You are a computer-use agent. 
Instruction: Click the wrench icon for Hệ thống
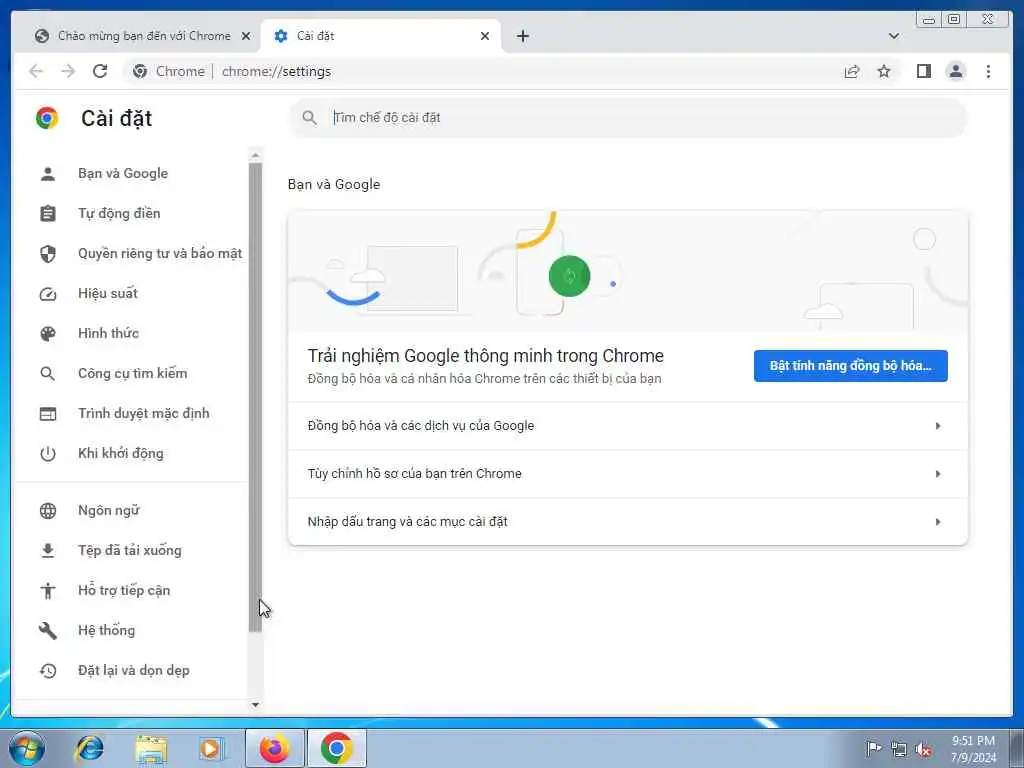48,630
